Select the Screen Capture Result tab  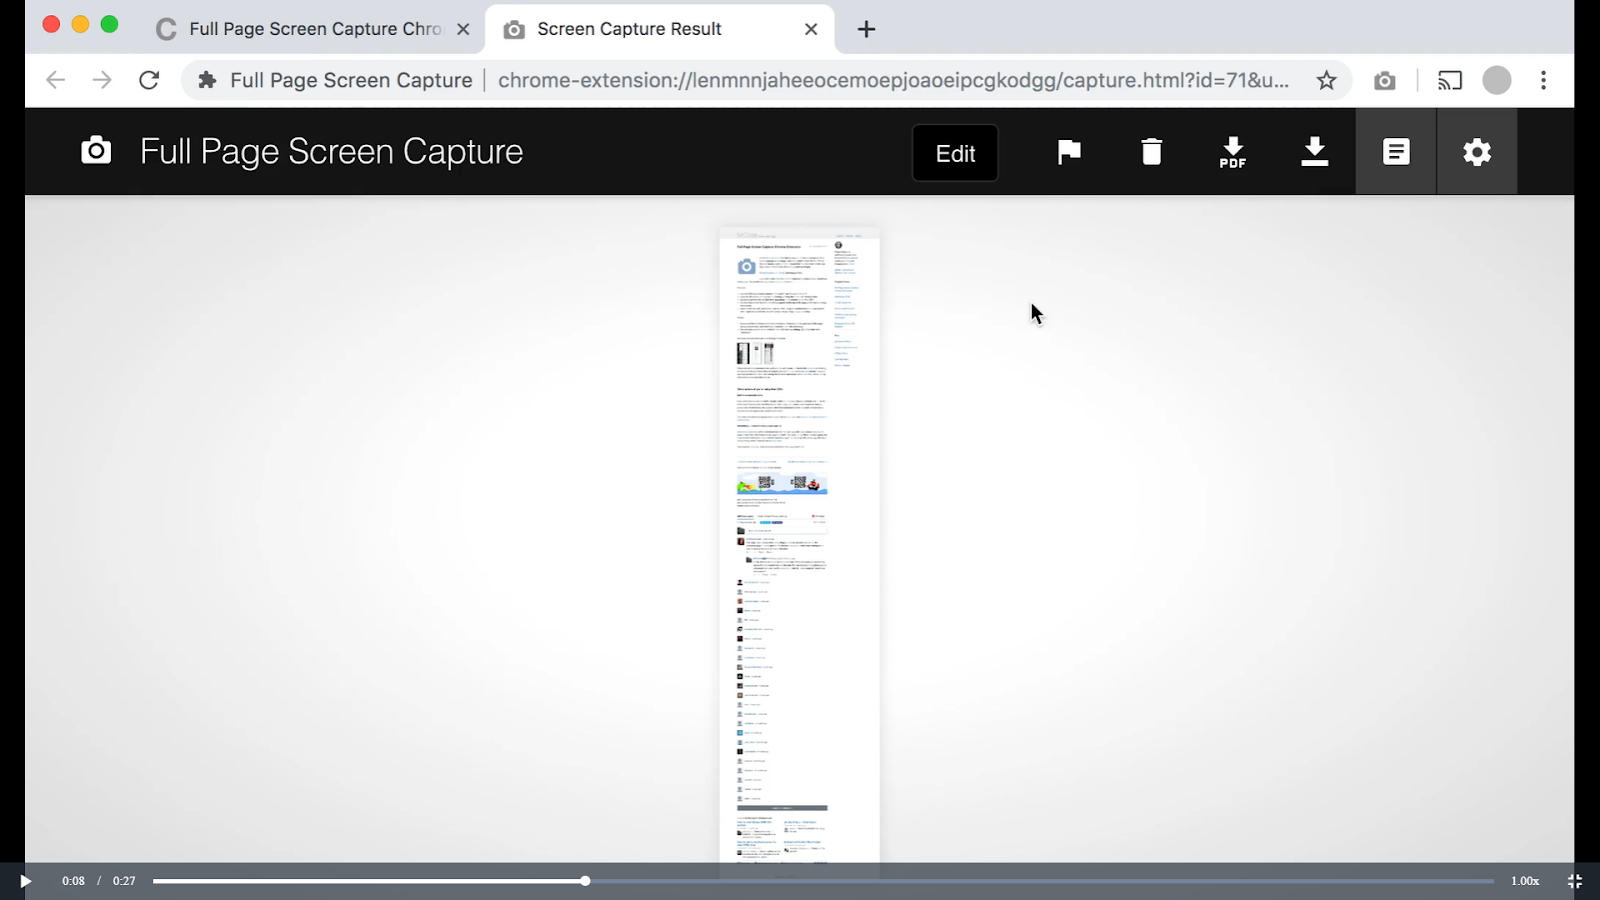tap(660, 29)
